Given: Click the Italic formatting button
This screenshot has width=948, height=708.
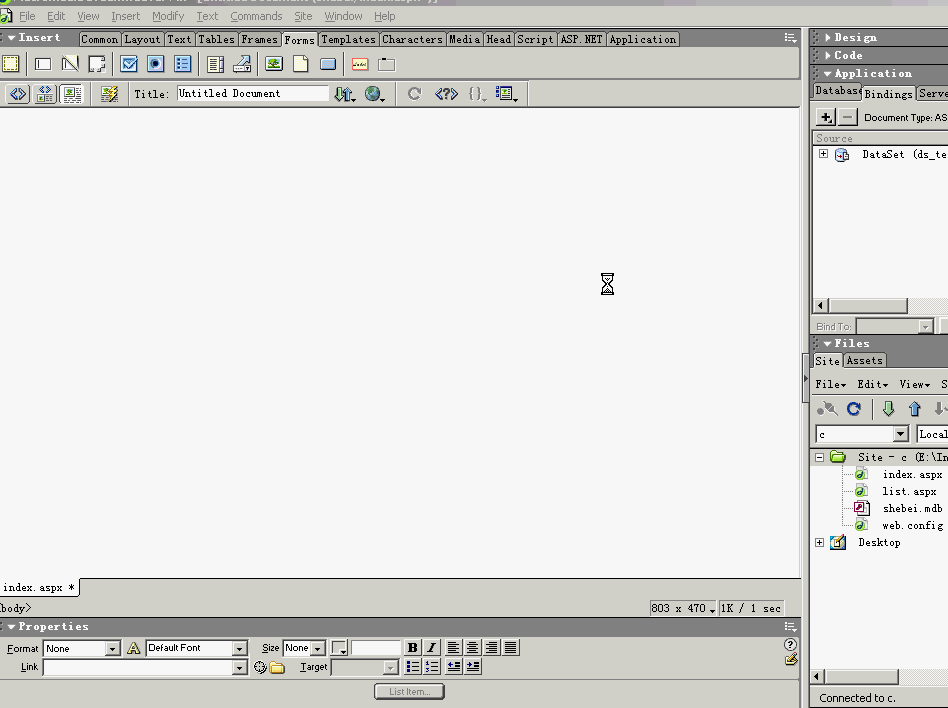Looking at the screenshot, I should pyautogui.click(x=431, y=648).
